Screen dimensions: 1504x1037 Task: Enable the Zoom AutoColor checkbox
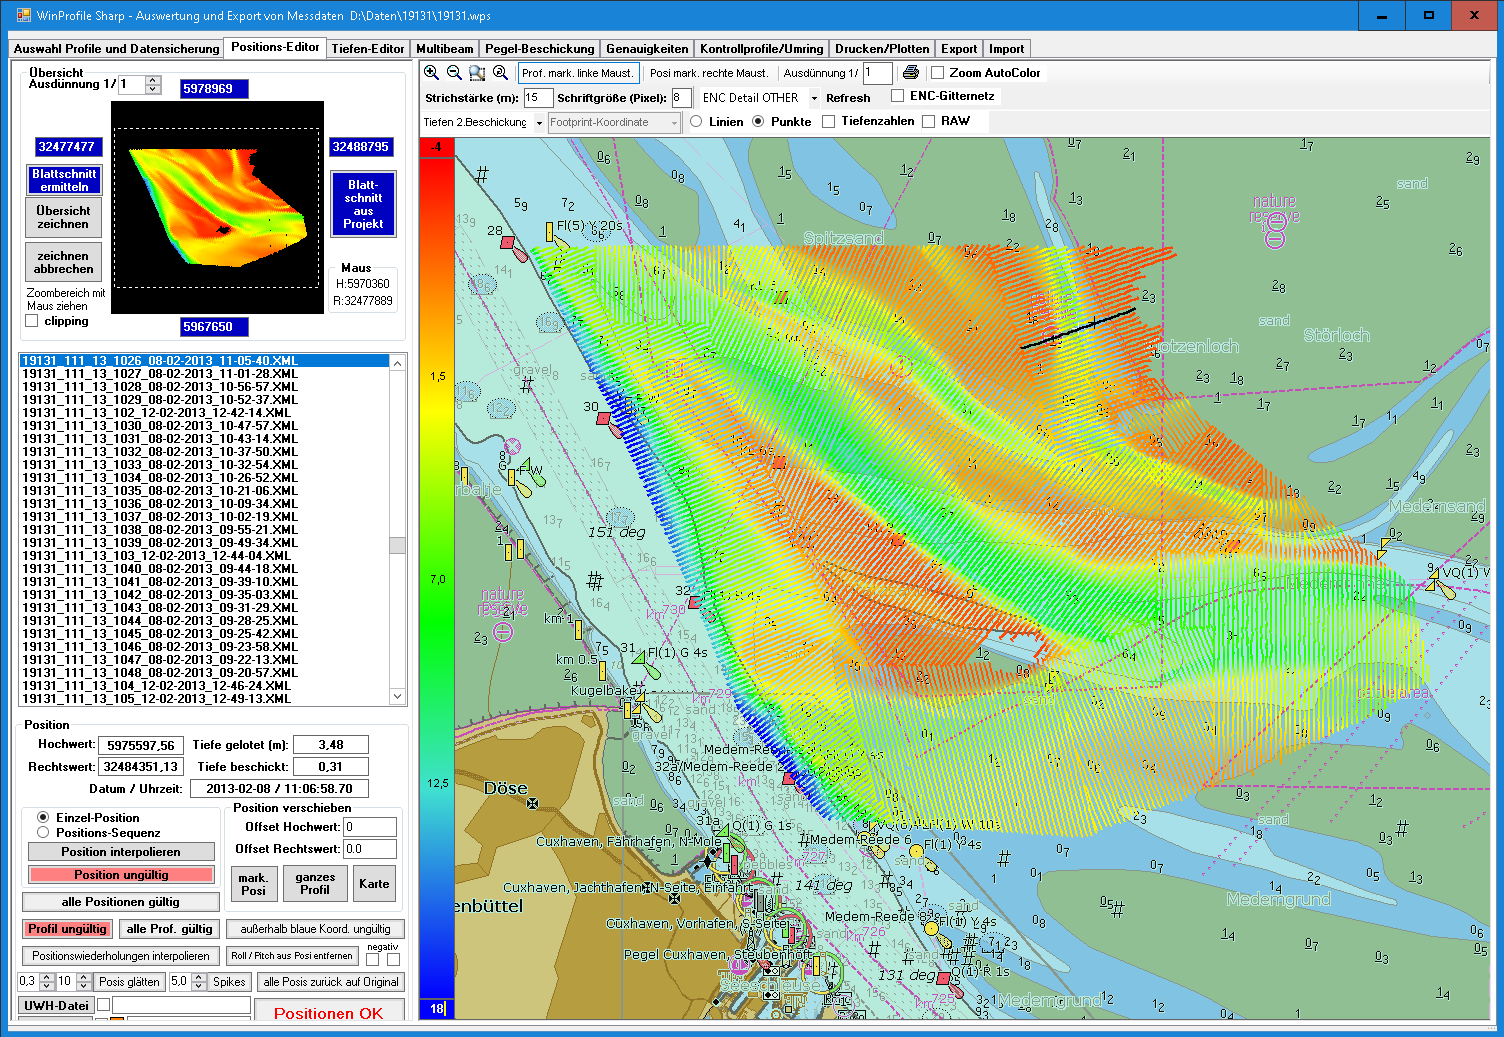[938, 73]
